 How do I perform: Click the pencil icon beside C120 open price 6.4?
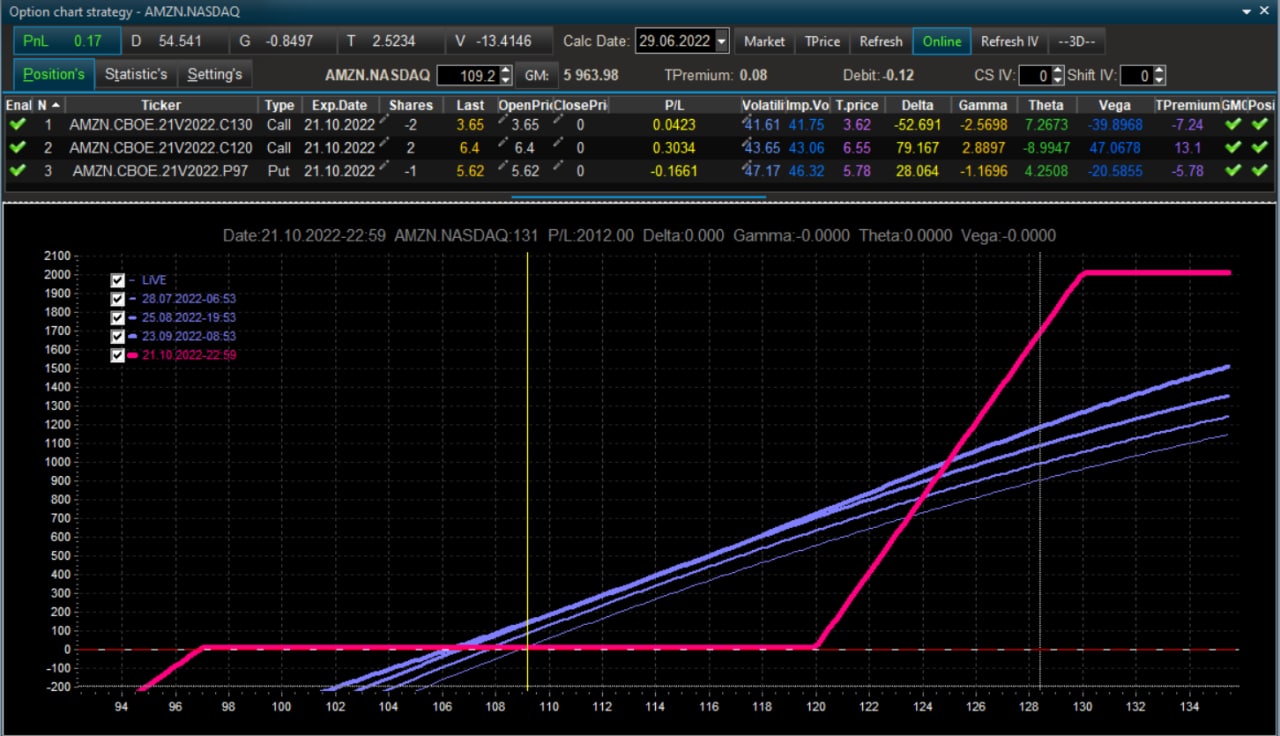tap(503, 143)
